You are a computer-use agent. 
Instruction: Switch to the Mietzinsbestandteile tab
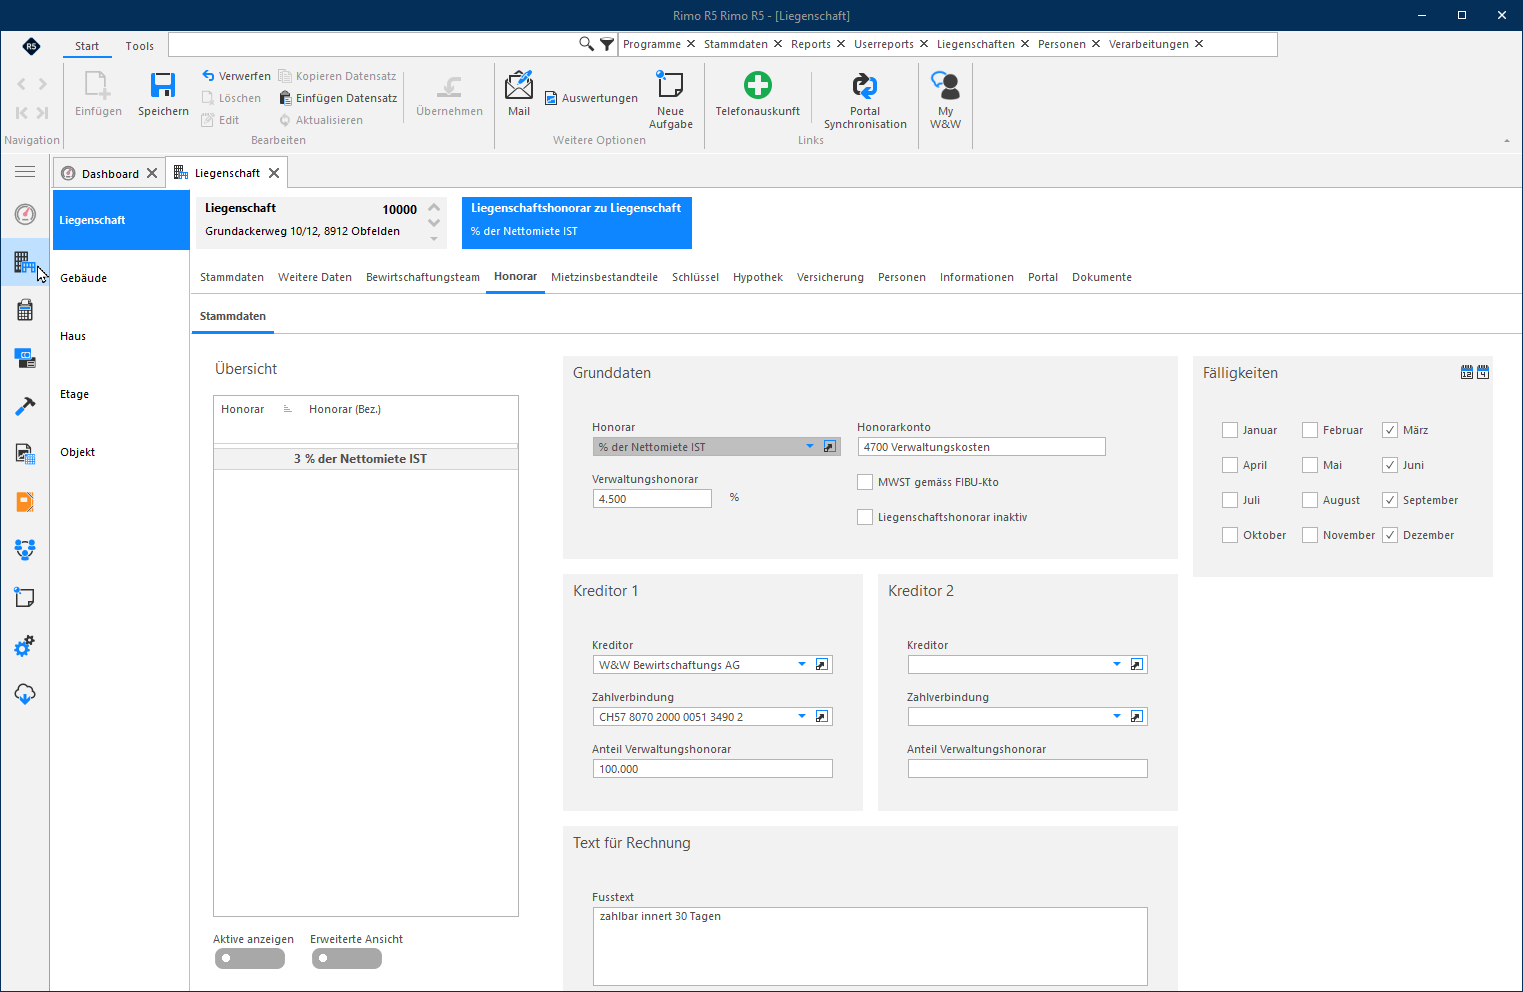(604, 277)
